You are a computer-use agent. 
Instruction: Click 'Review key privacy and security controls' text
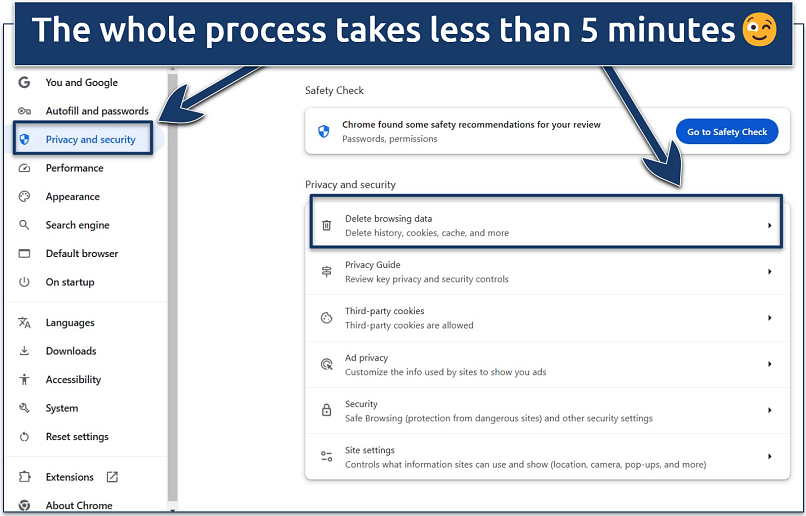click(x=427, y=279)
